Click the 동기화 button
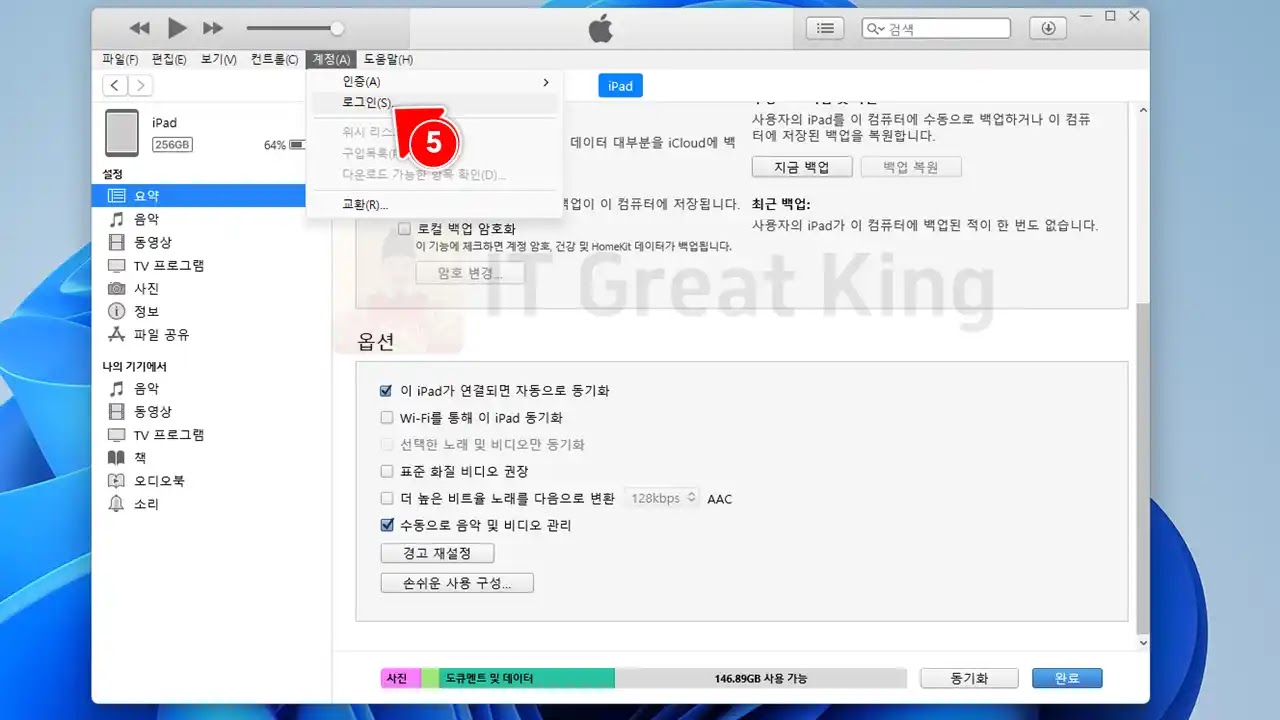The image size is (1280, 720). coord(969,679)
